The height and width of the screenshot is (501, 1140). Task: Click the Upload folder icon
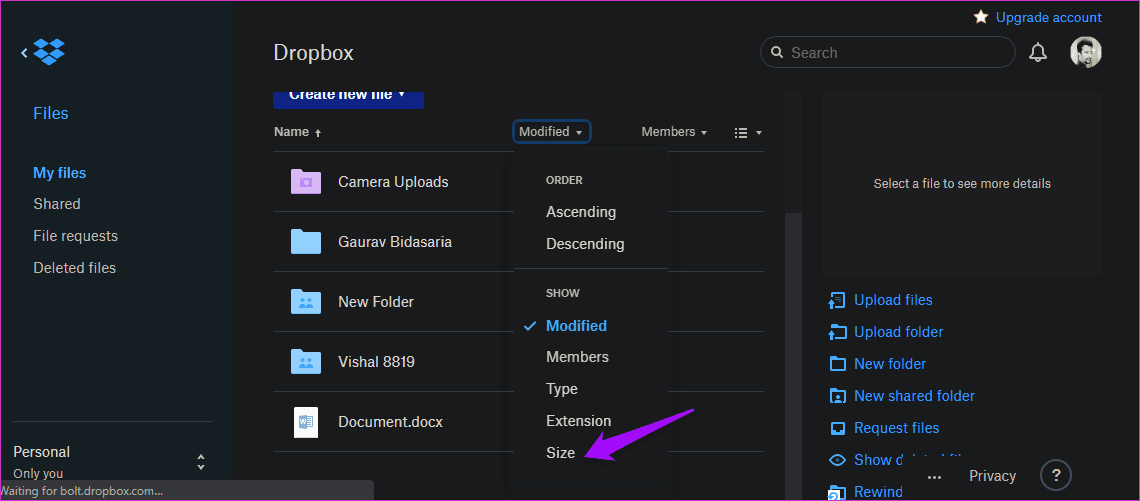pyautogui.click(x=838, y=332)
